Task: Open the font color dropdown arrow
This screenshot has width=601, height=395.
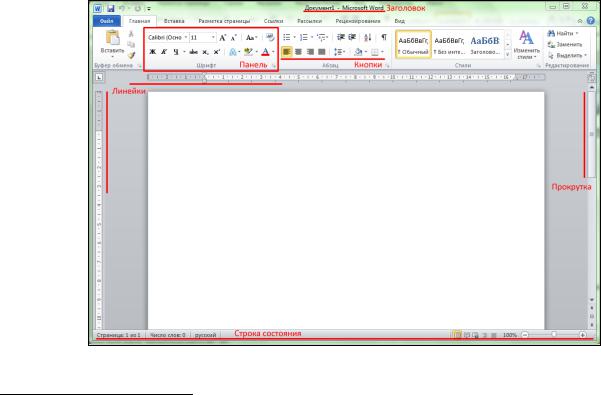Action: click(x=273, y=52)
